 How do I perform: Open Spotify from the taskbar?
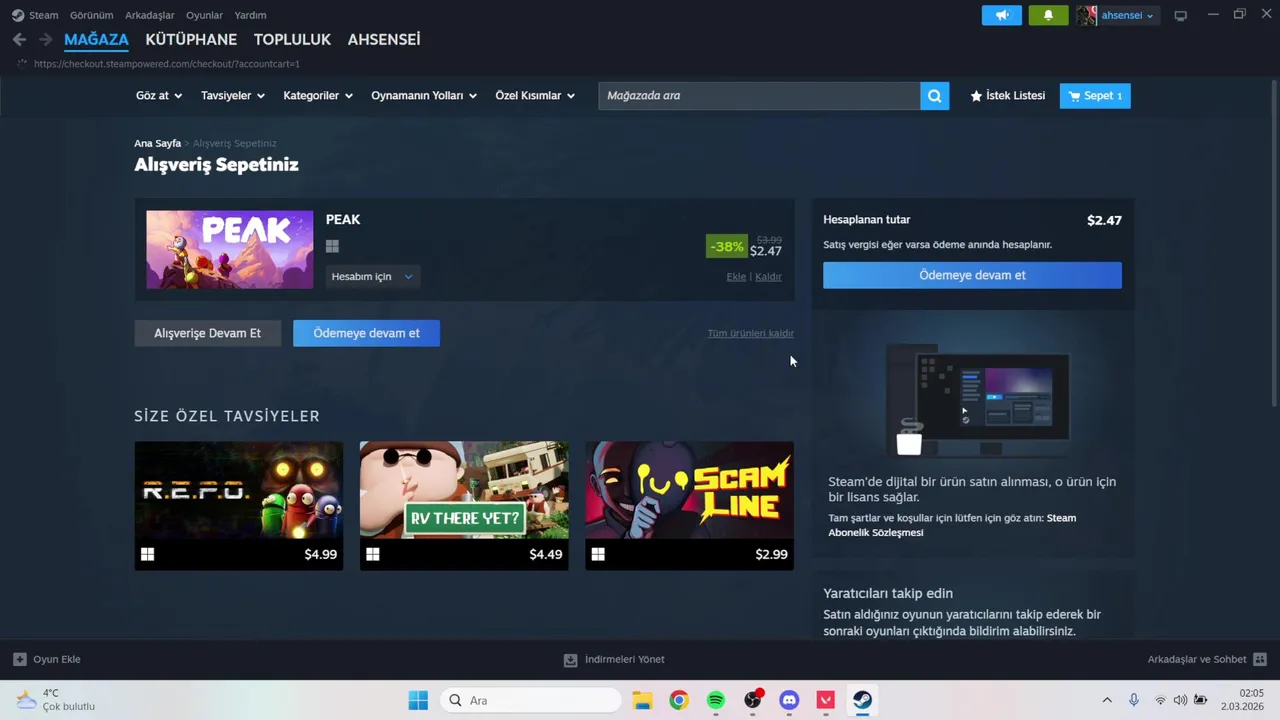[x=716, y=700]
